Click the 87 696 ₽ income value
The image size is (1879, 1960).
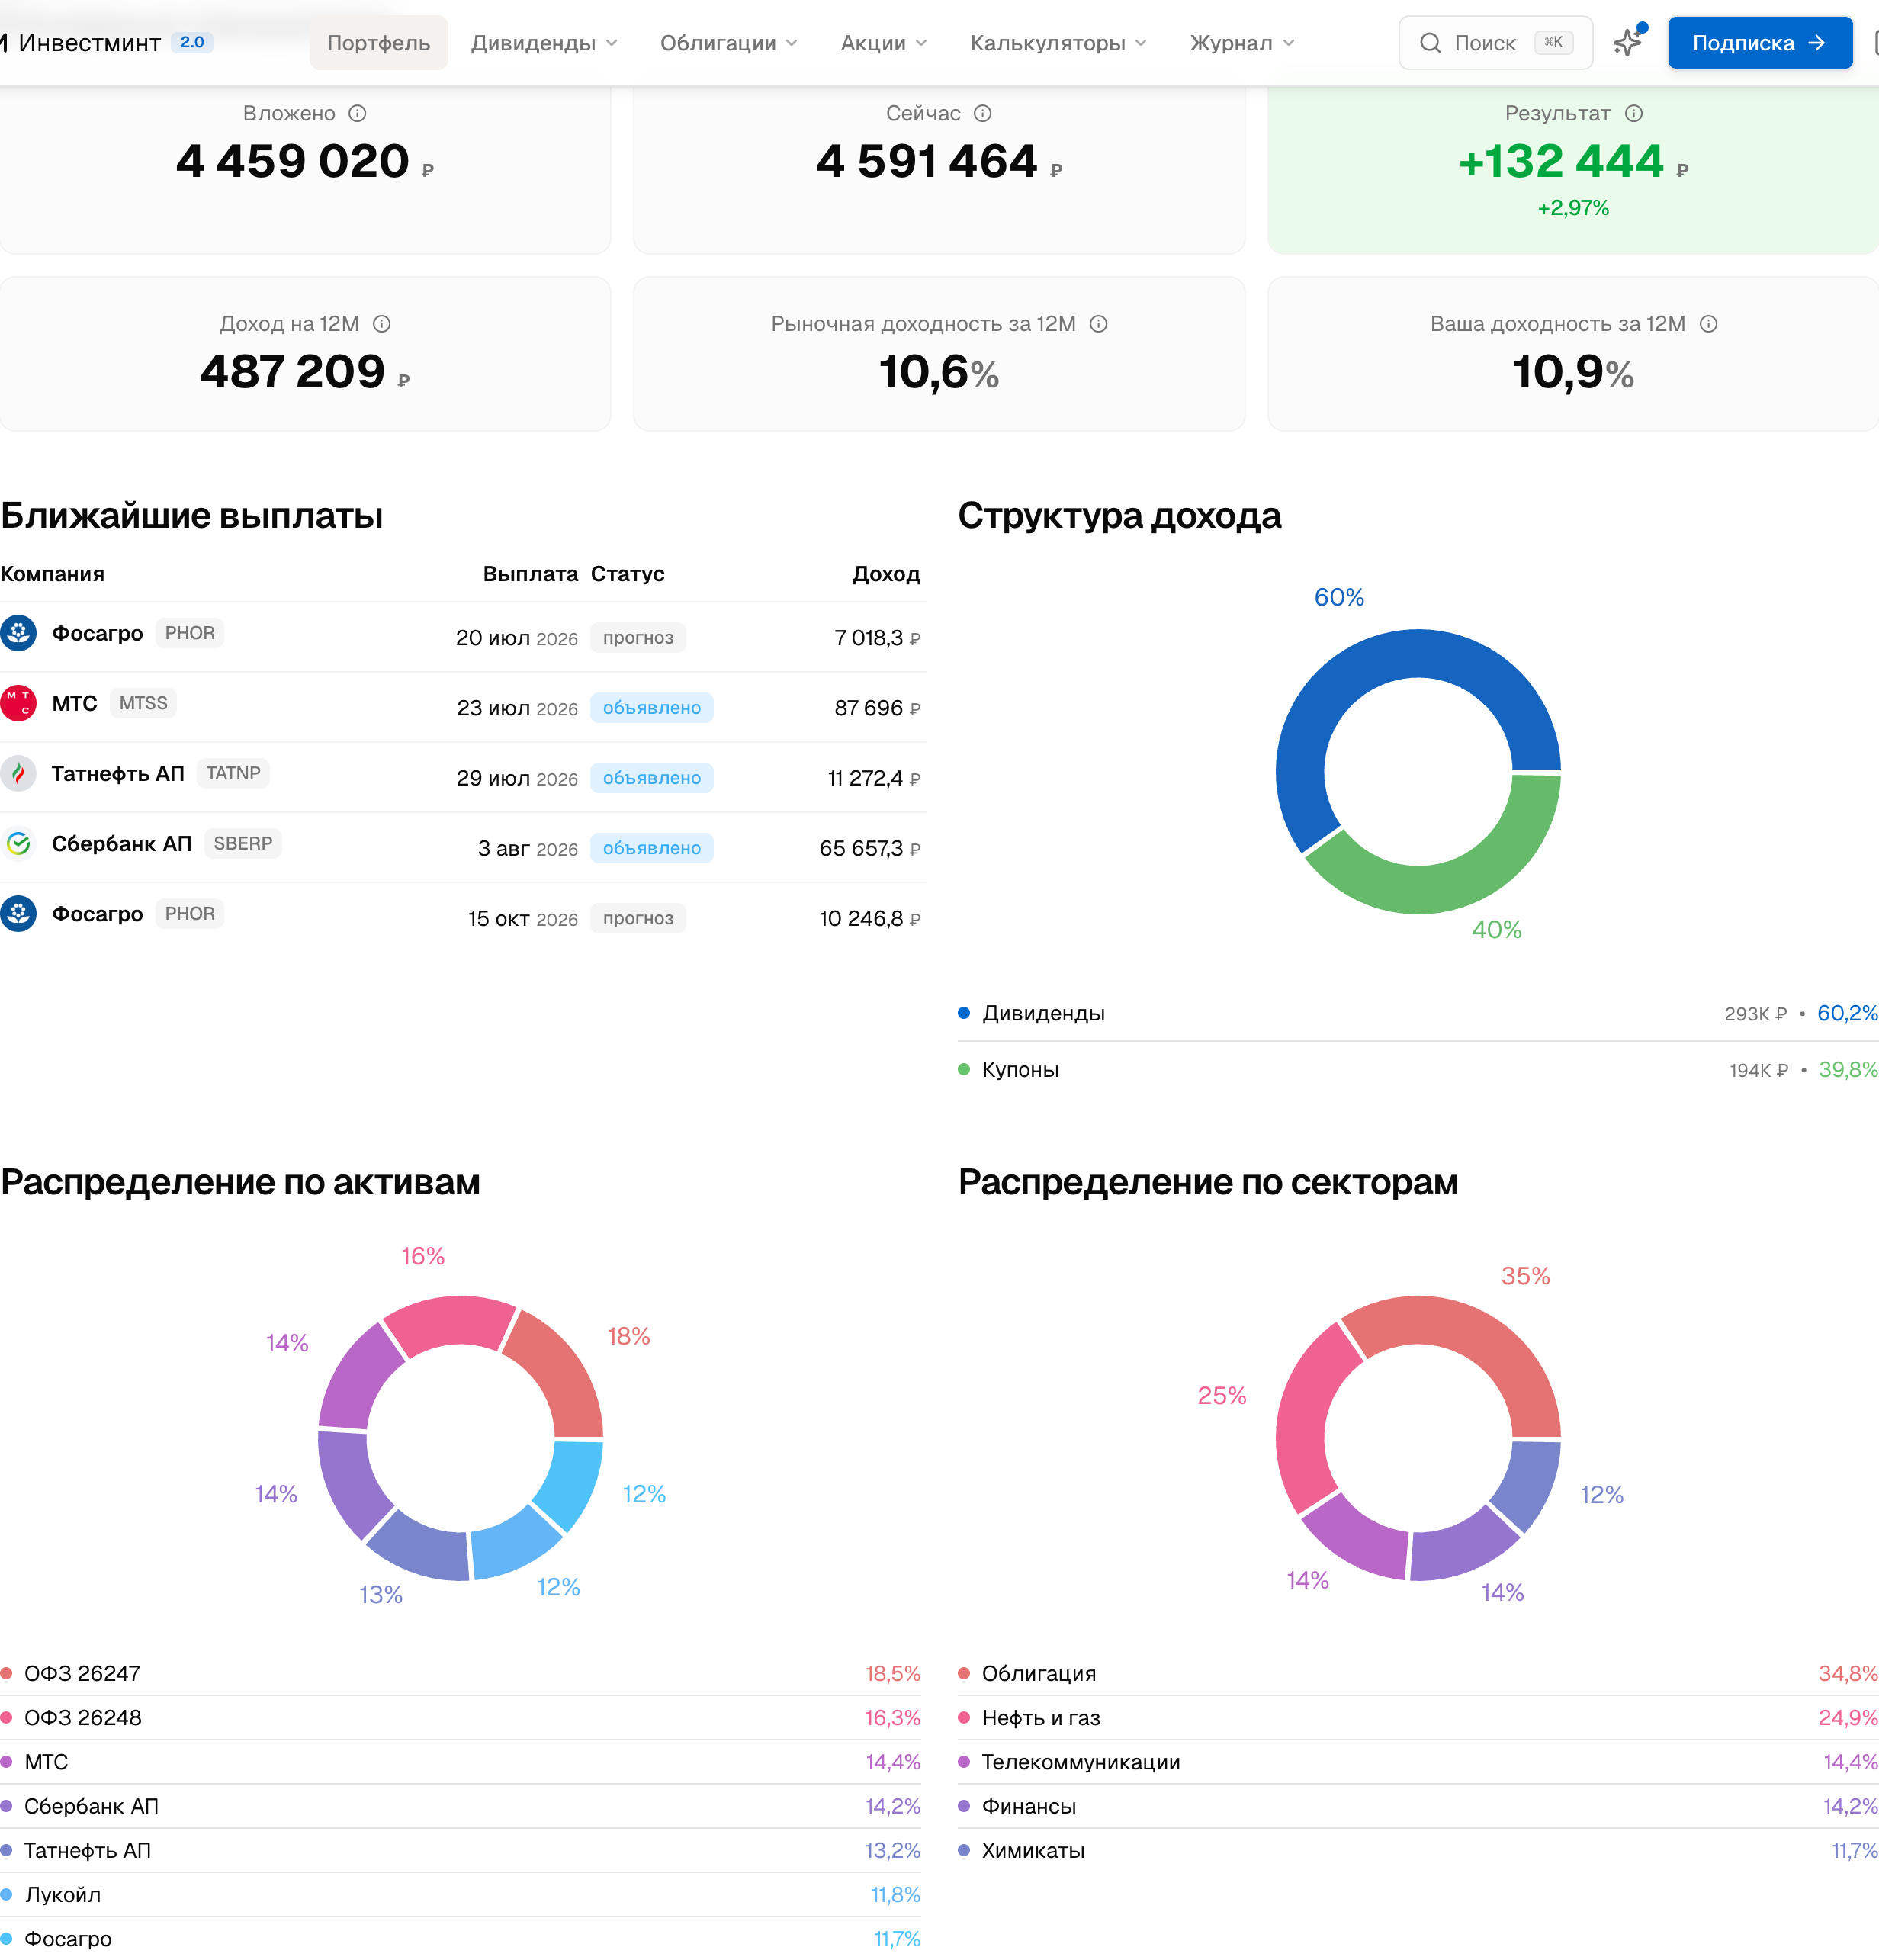877,708
